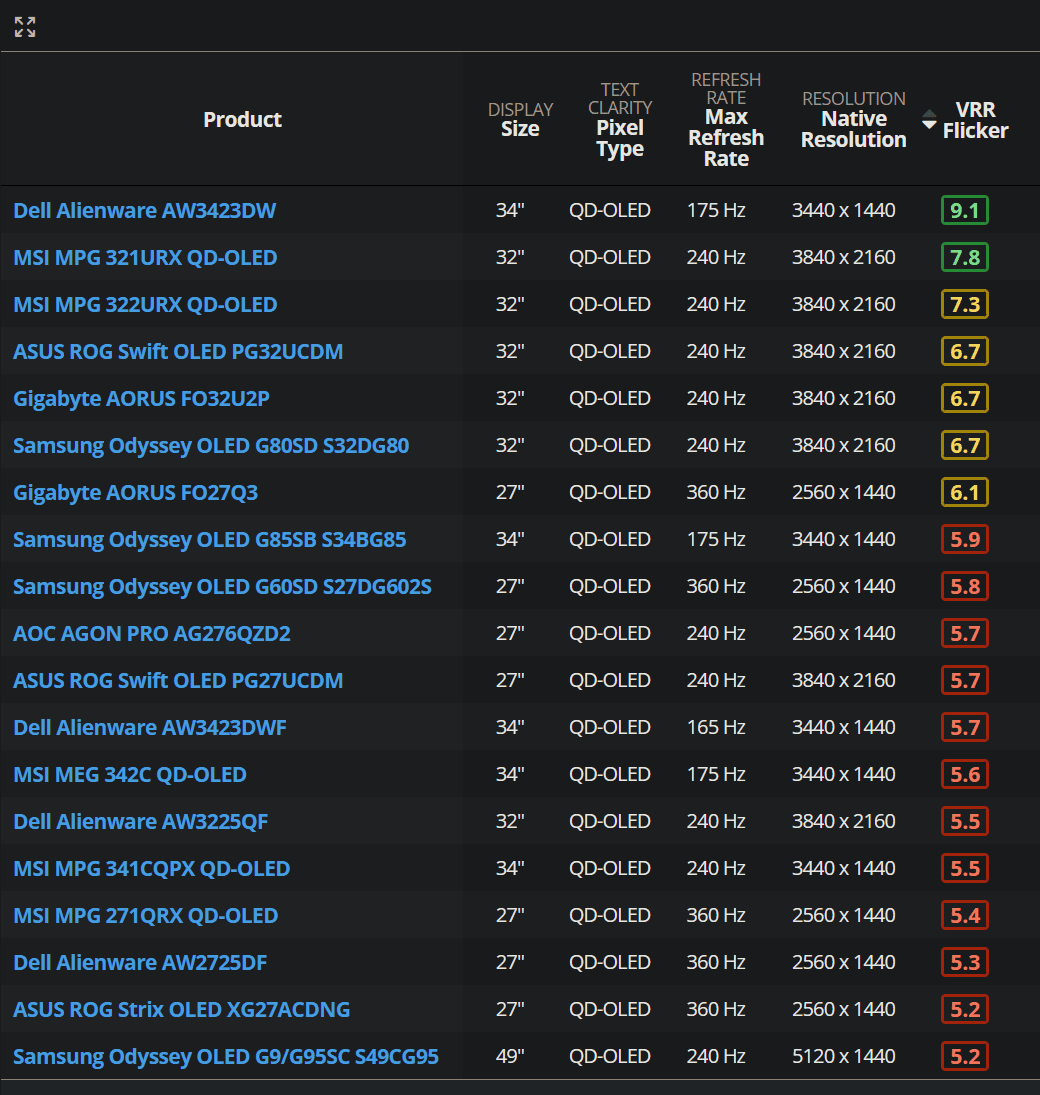Open MSI MPG 271QRX QD-OLED link
Viewport: 1040px width, 1095px height.
tap(145, 916)
